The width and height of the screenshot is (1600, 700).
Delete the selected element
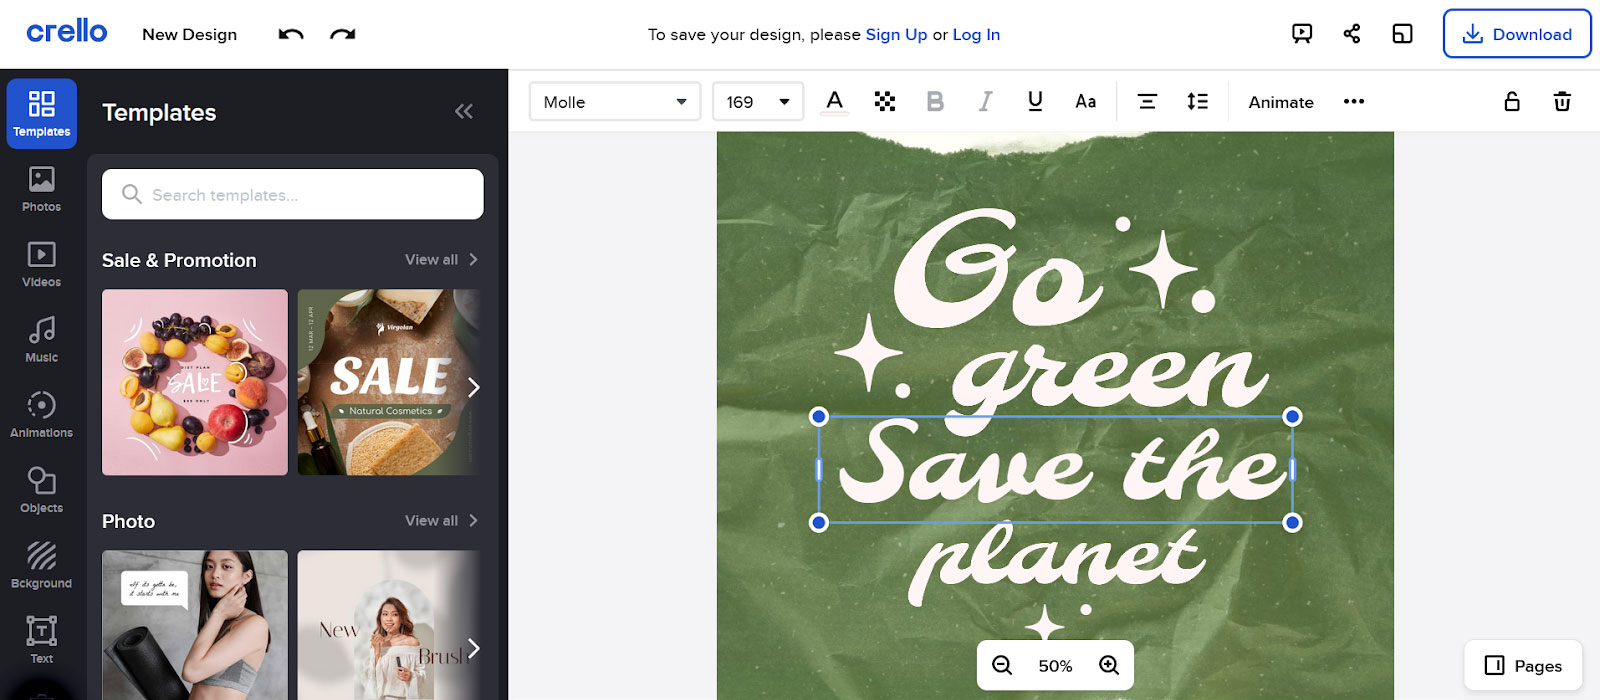pyautogui.click(x=1562, y=101)
